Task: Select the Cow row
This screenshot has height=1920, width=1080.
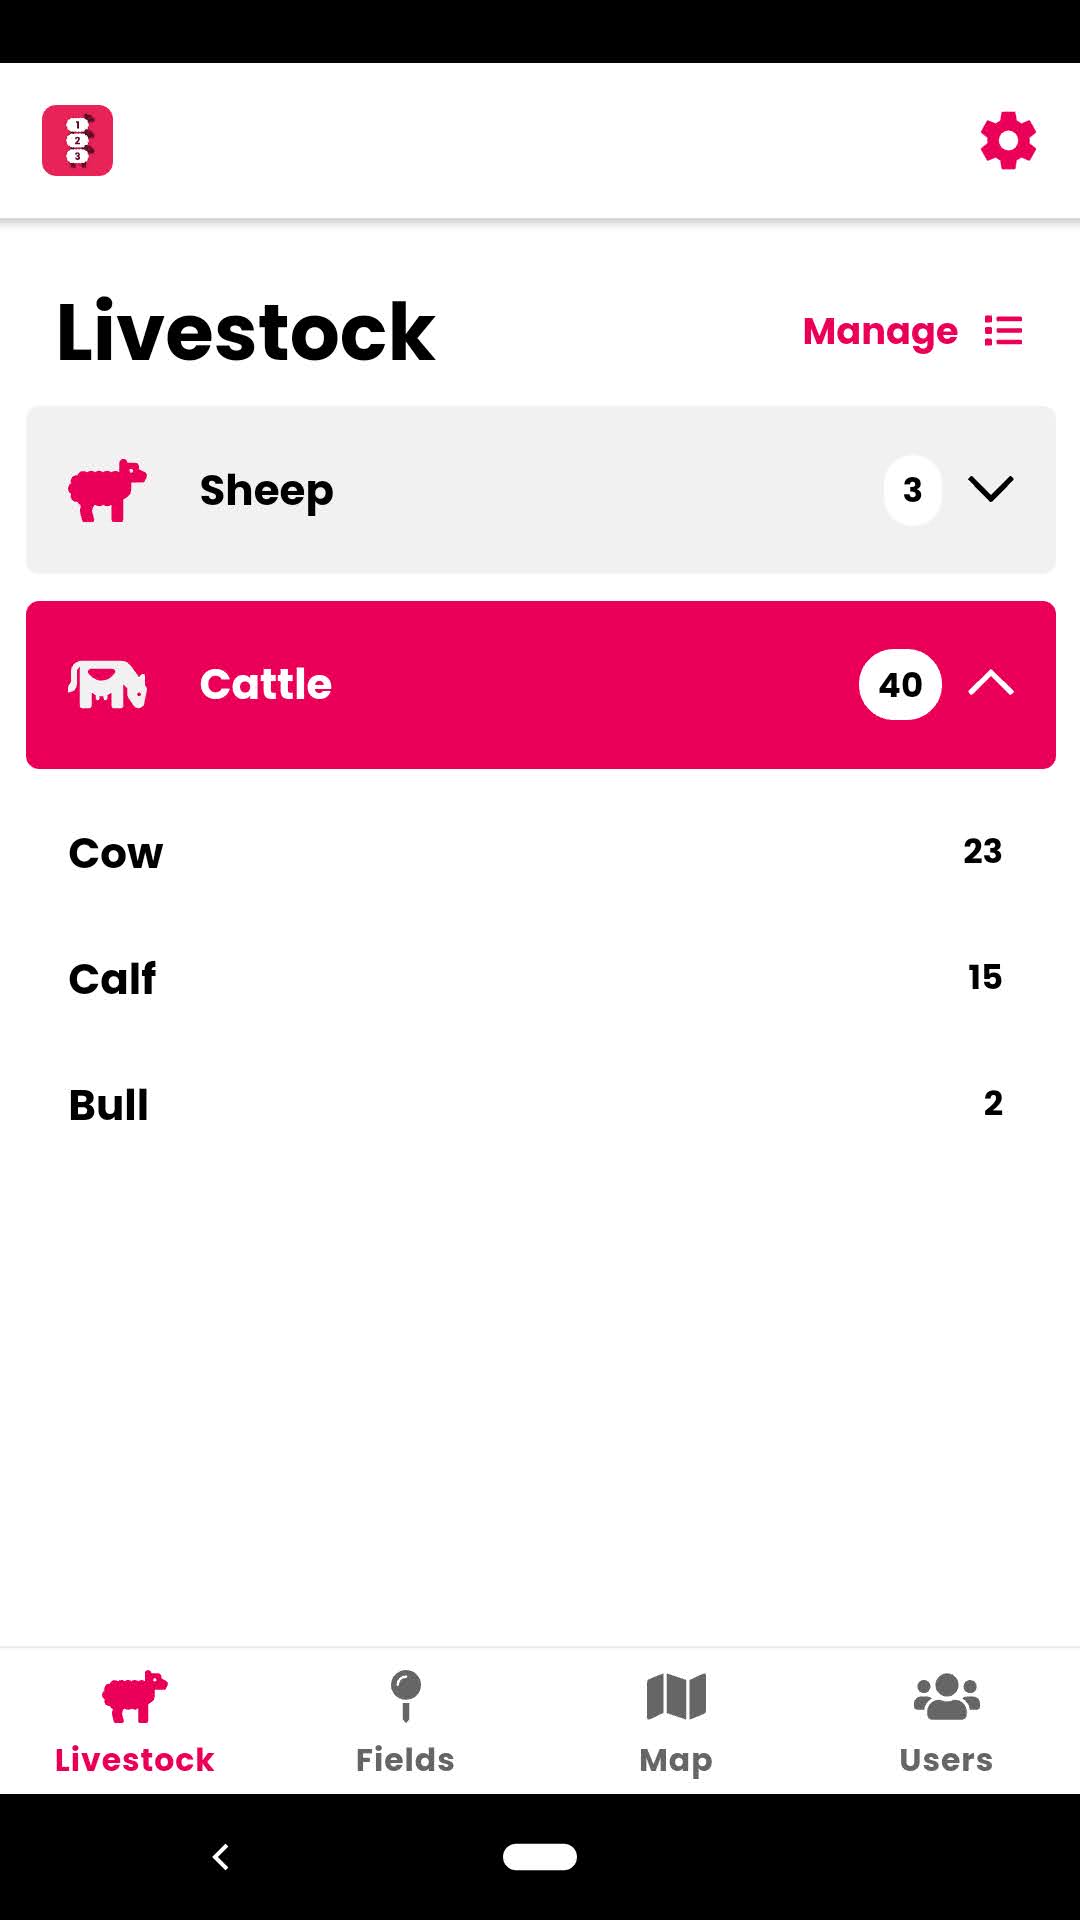Action: pos(540,852)
